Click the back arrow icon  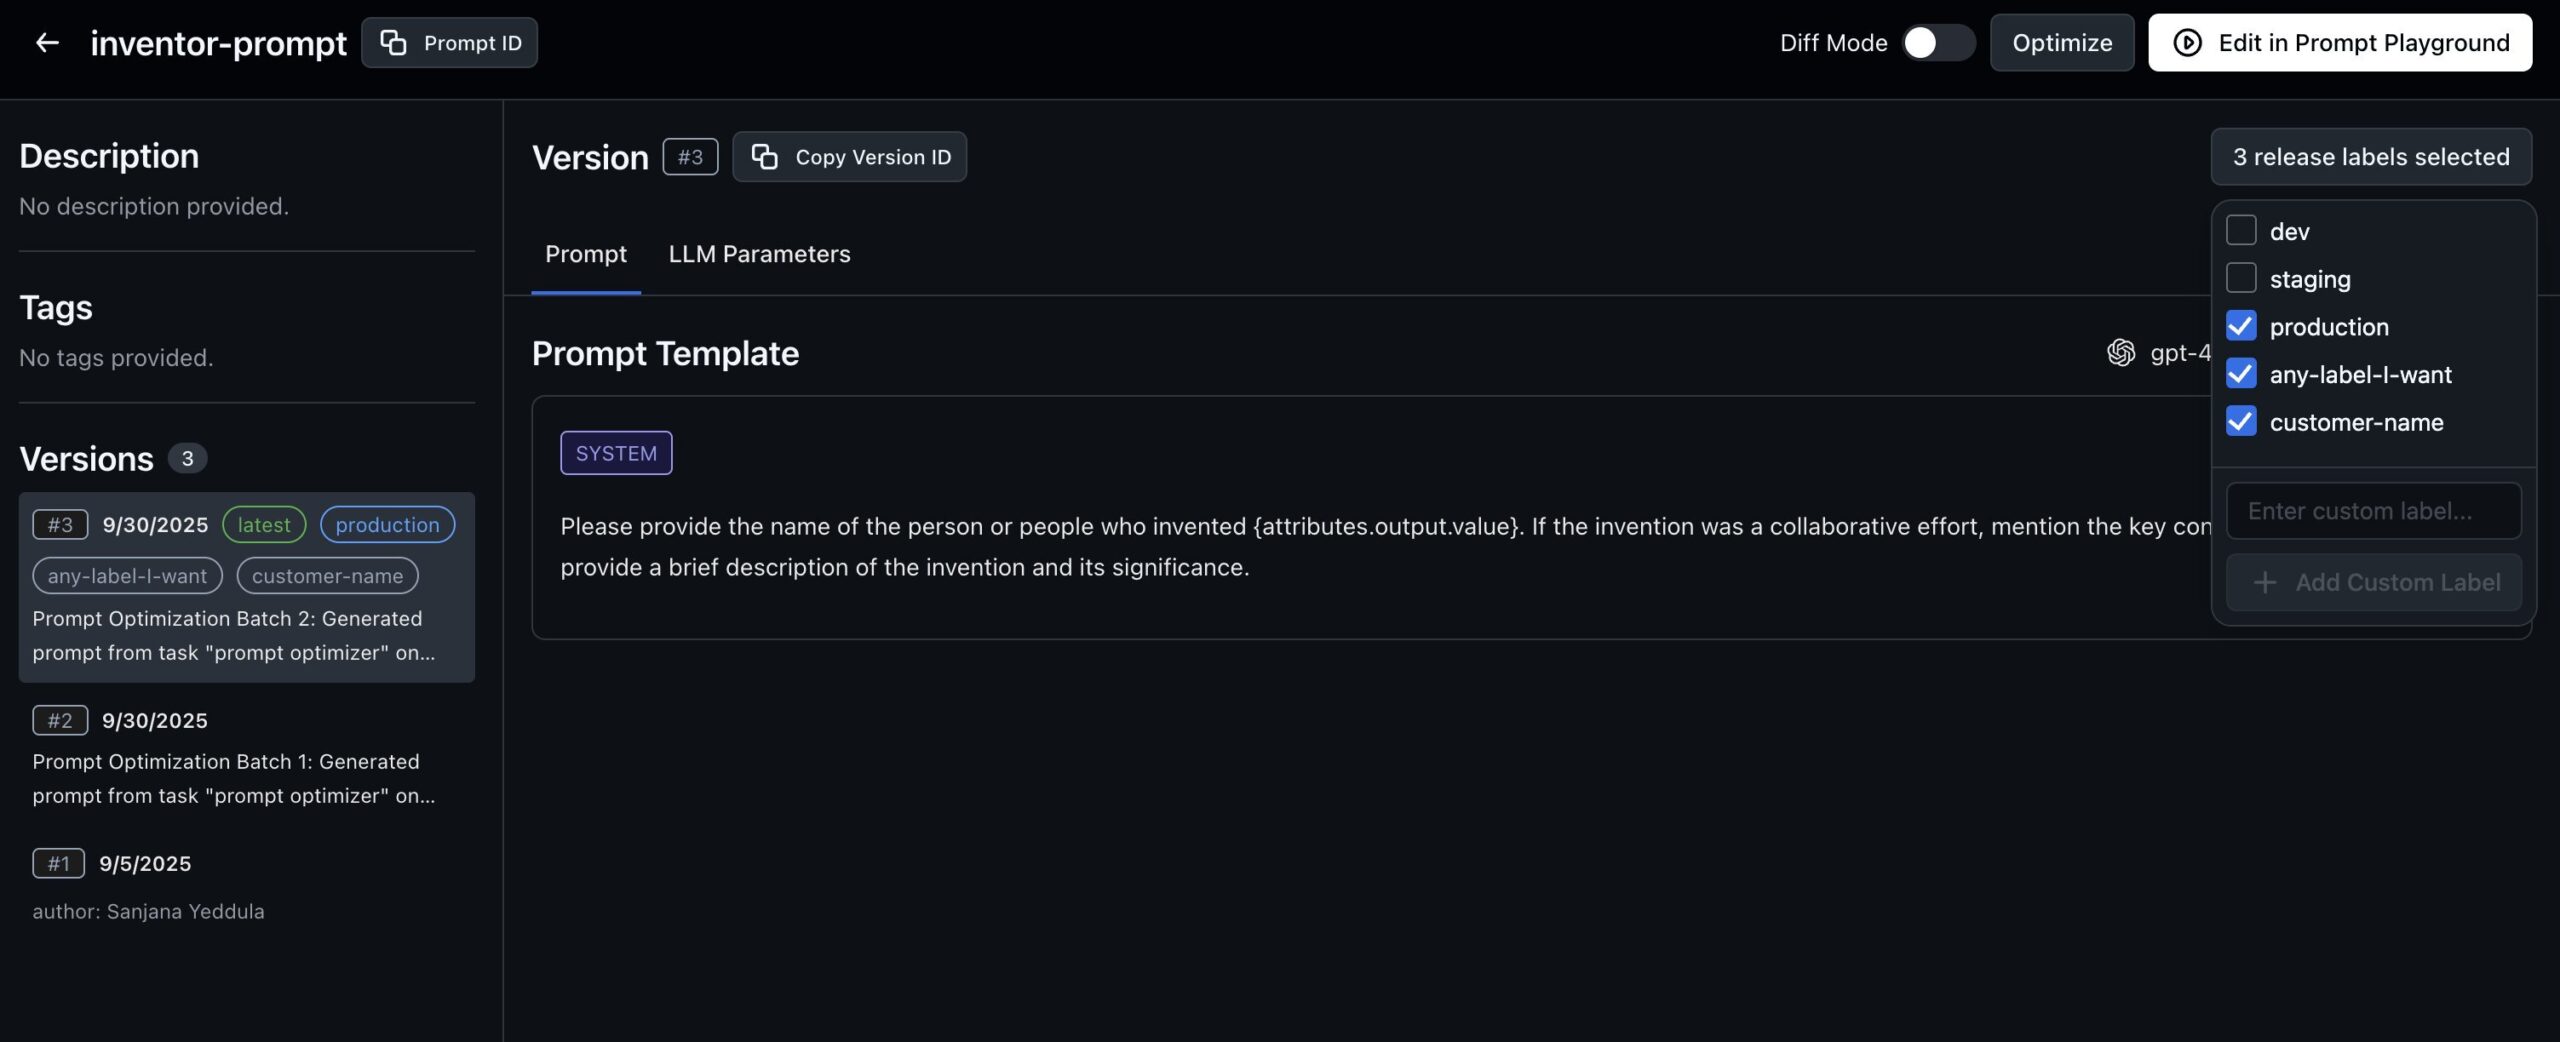[47, 43]
